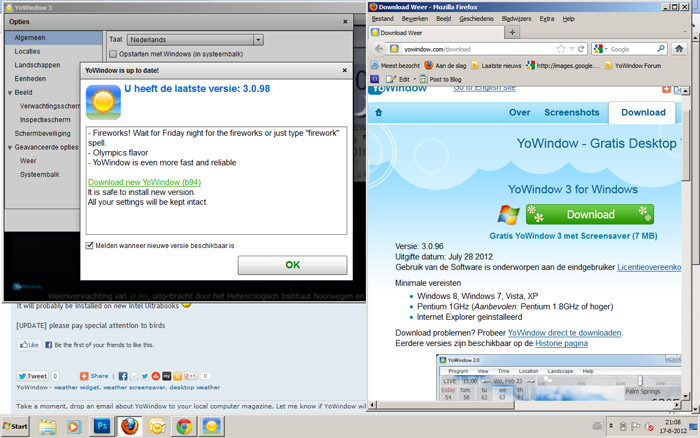700x438 pixels.
Task: Click the Firefox horizontal scrollbar thumb
Action: click(445, 405)
